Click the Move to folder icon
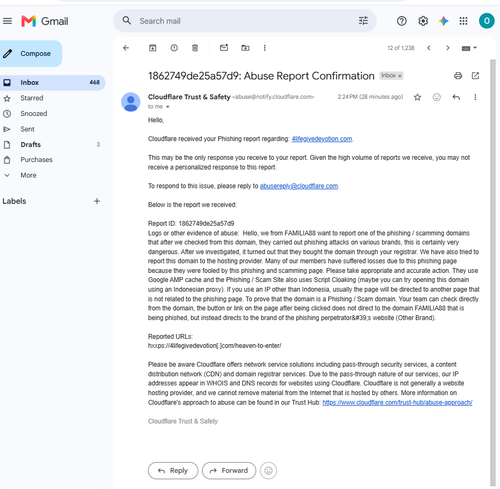The height and width of the screenshot is (489, 500). (x=245, y=48)
